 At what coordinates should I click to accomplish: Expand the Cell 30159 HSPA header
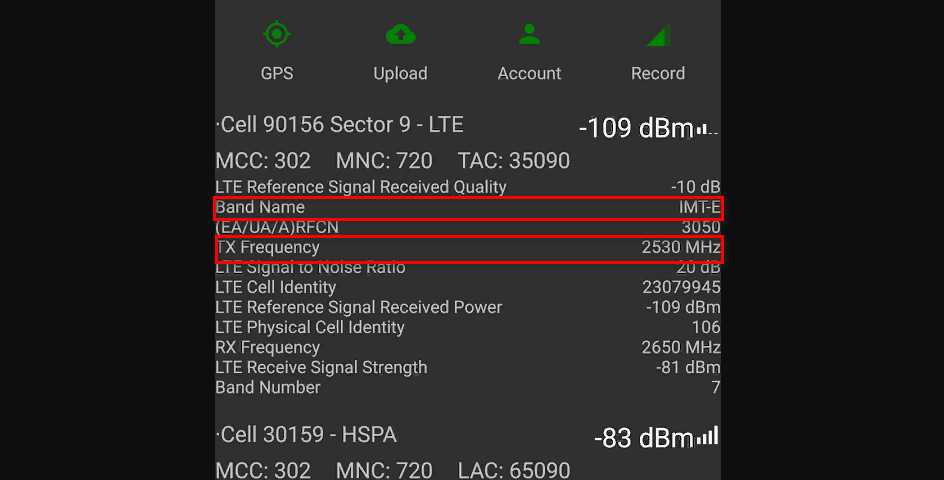point(306,435)
